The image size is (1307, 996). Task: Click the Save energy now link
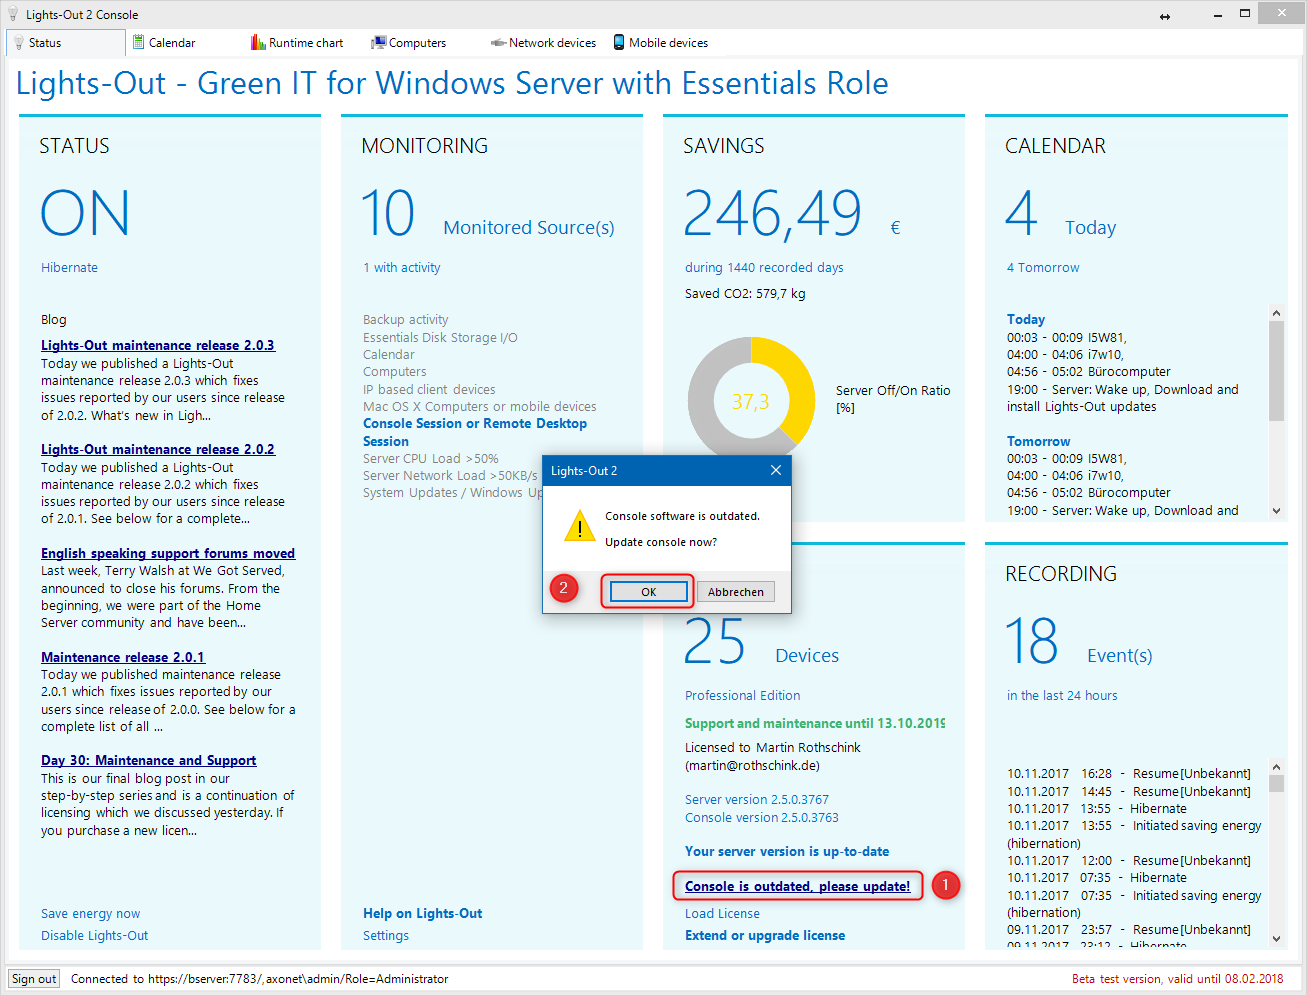(x=91, y=913)
